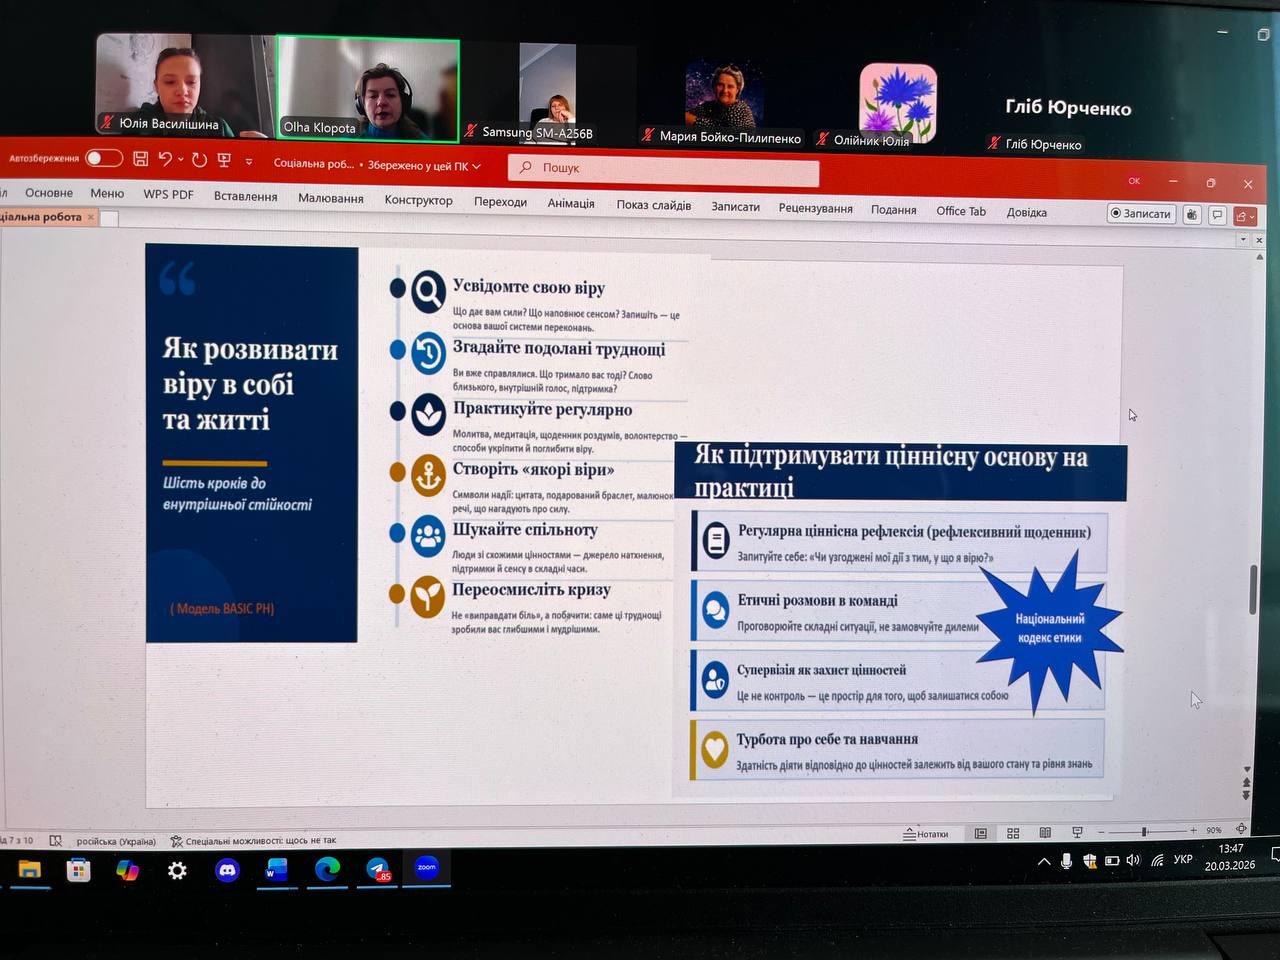Expand the Quick Access Toolbar customize arrow
Screen dimensions: 1280x960
[x=249, y=162]
